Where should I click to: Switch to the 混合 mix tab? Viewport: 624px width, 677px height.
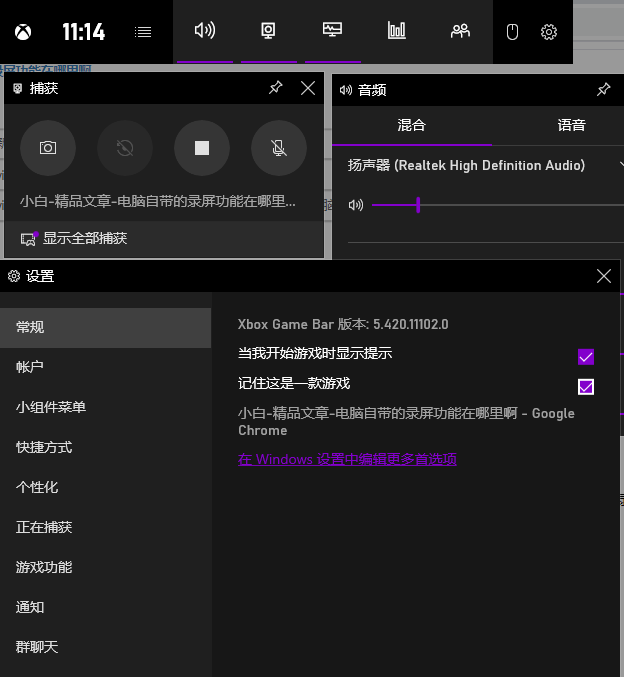click(412, 126)
